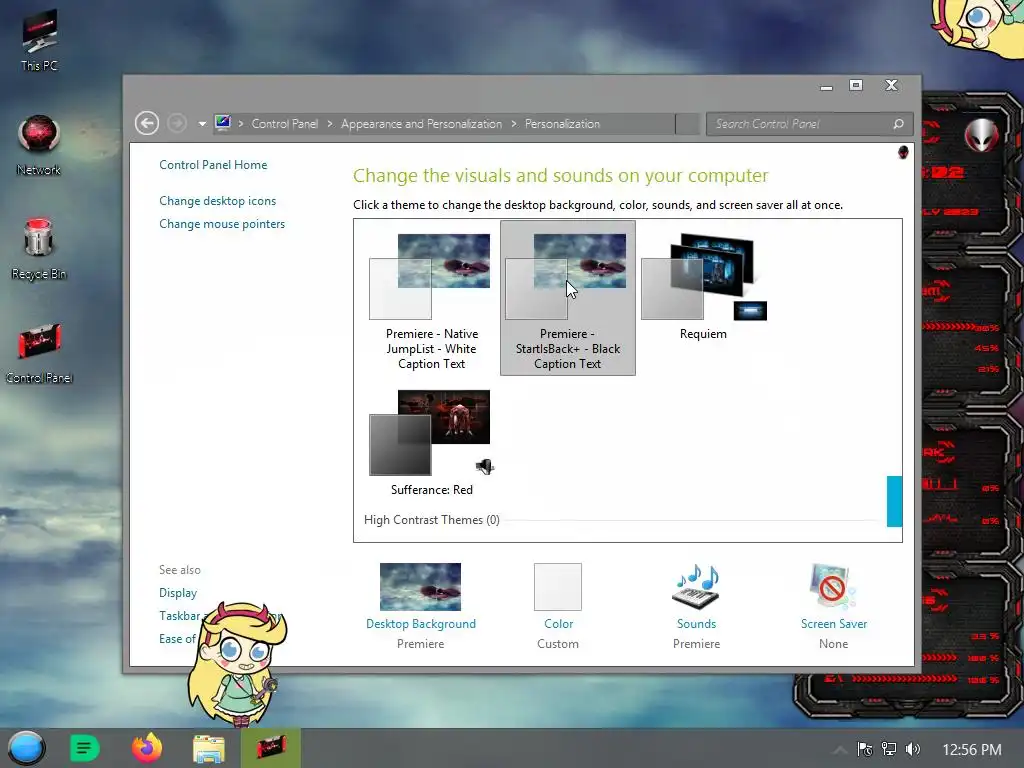
Task: Open the Color link
Action: coord(558,624)
